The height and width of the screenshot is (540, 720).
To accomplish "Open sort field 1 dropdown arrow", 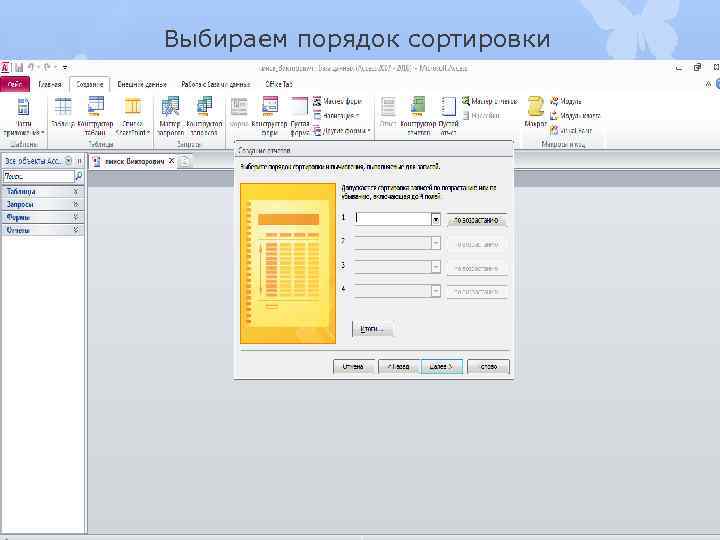I will point(435,219).
